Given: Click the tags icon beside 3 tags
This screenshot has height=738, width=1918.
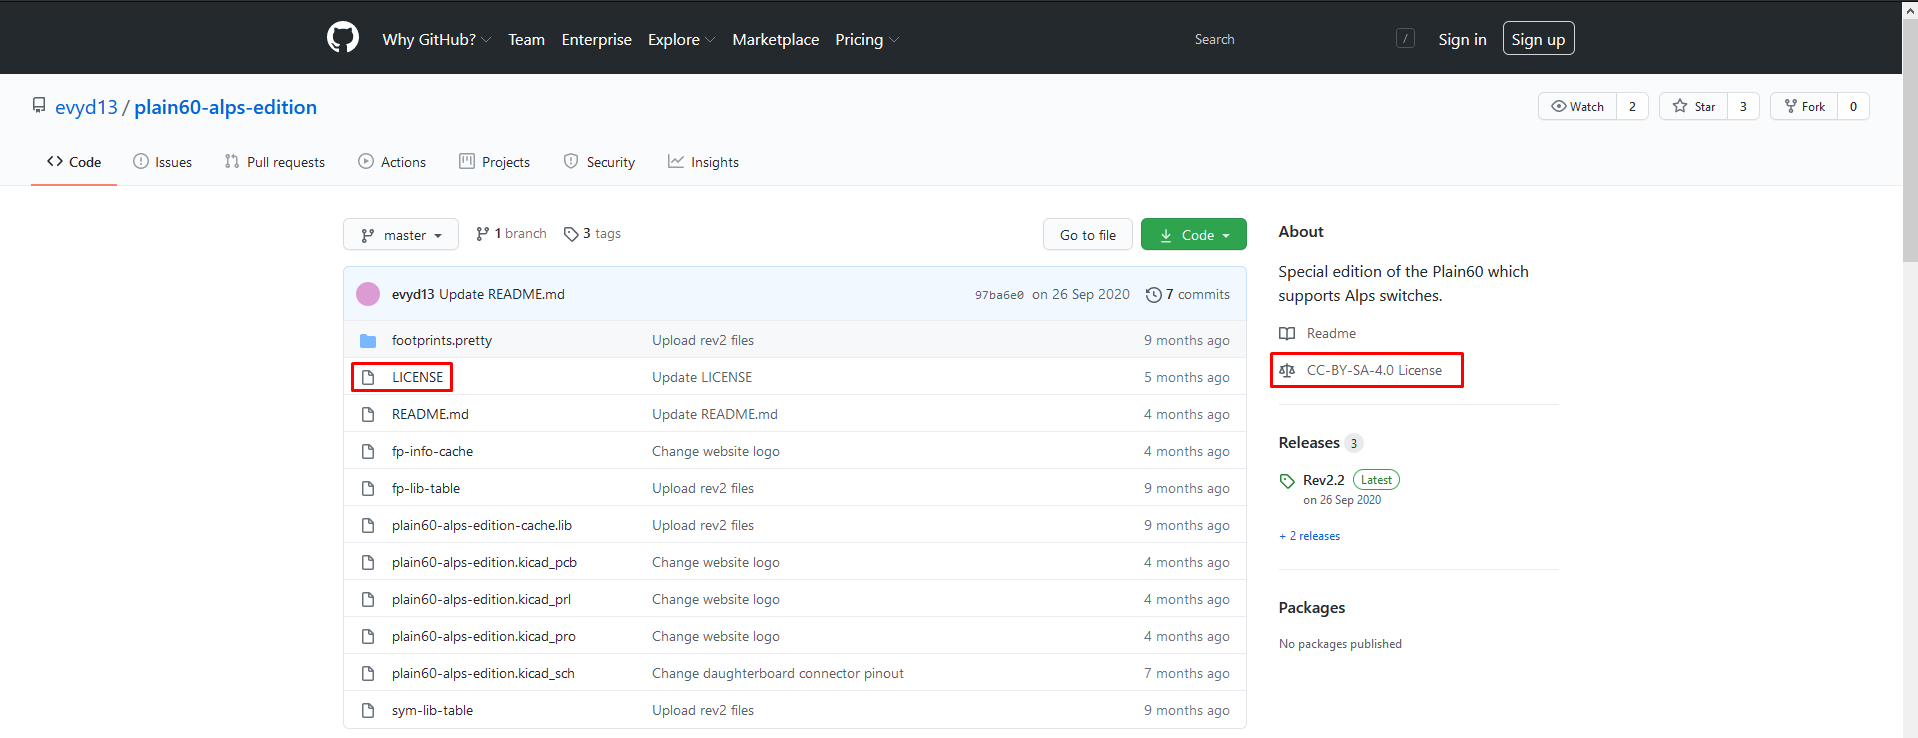Looking at the screenshot, I should 571,234.
